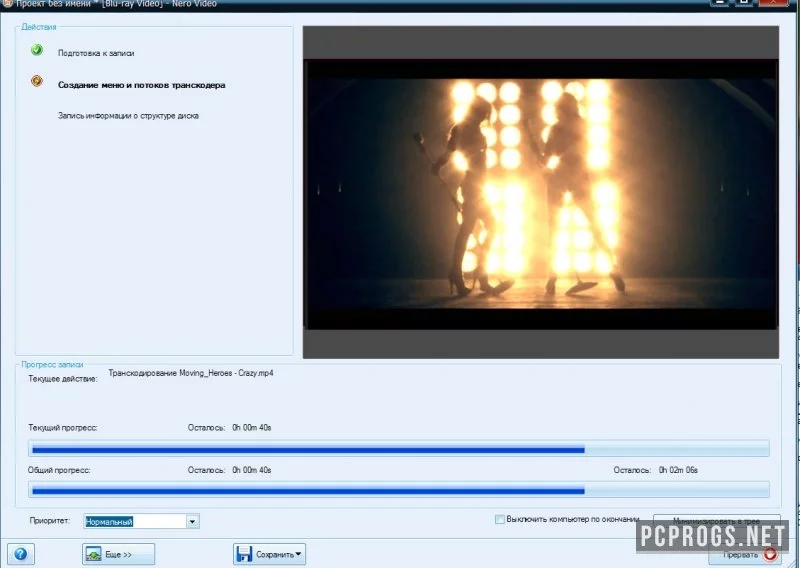Click the 0h 02m 06s remaining time
Viewport: 800px width, 568px height.
(x=678, y=470)
